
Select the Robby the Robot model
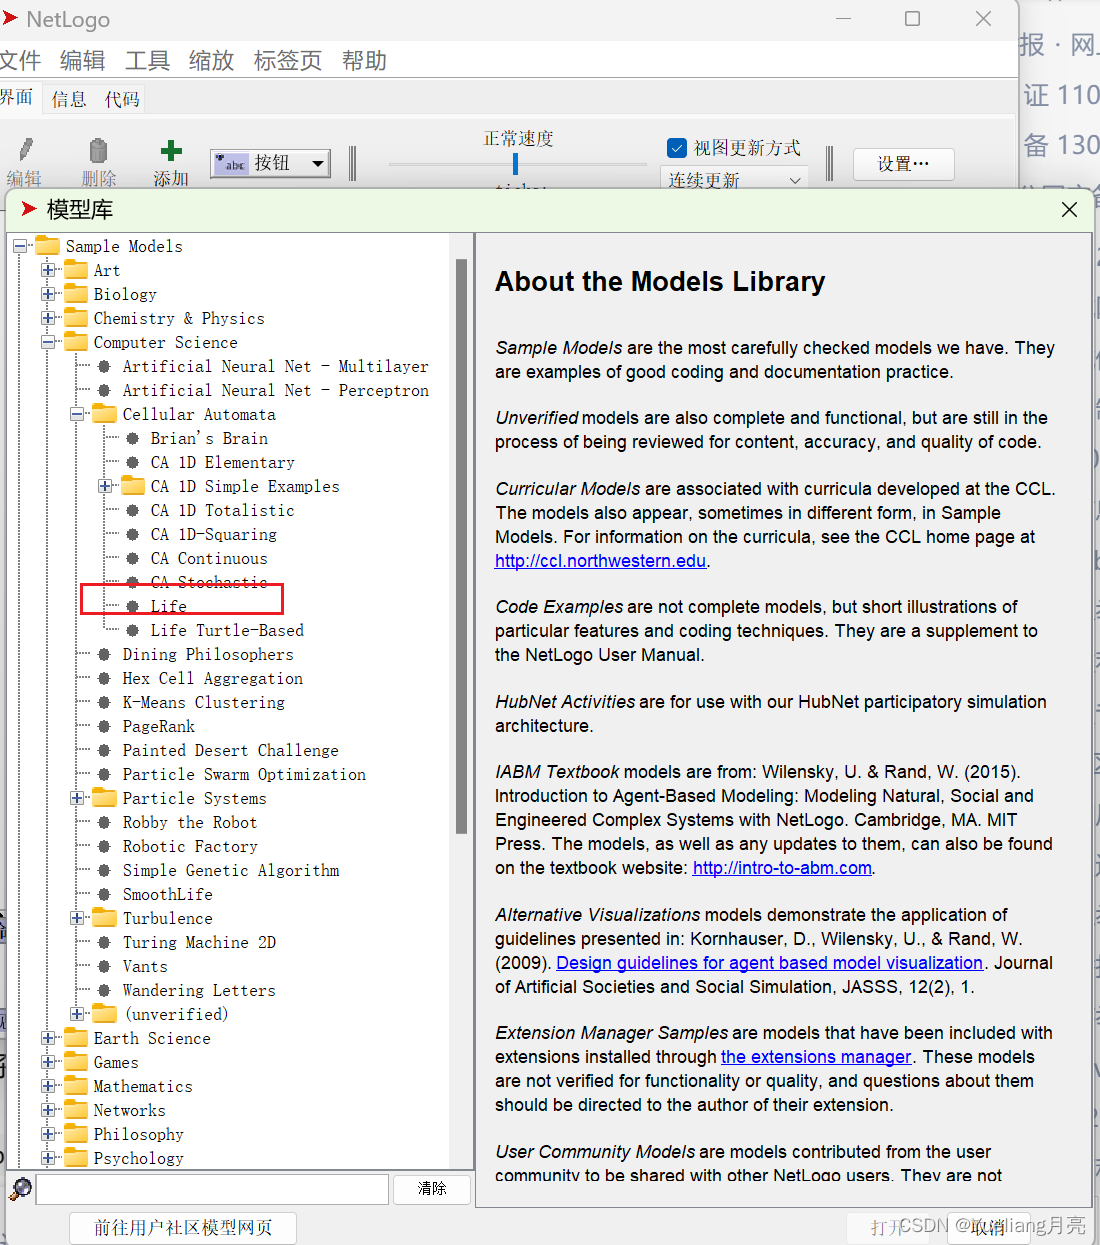tap(190, 822)
